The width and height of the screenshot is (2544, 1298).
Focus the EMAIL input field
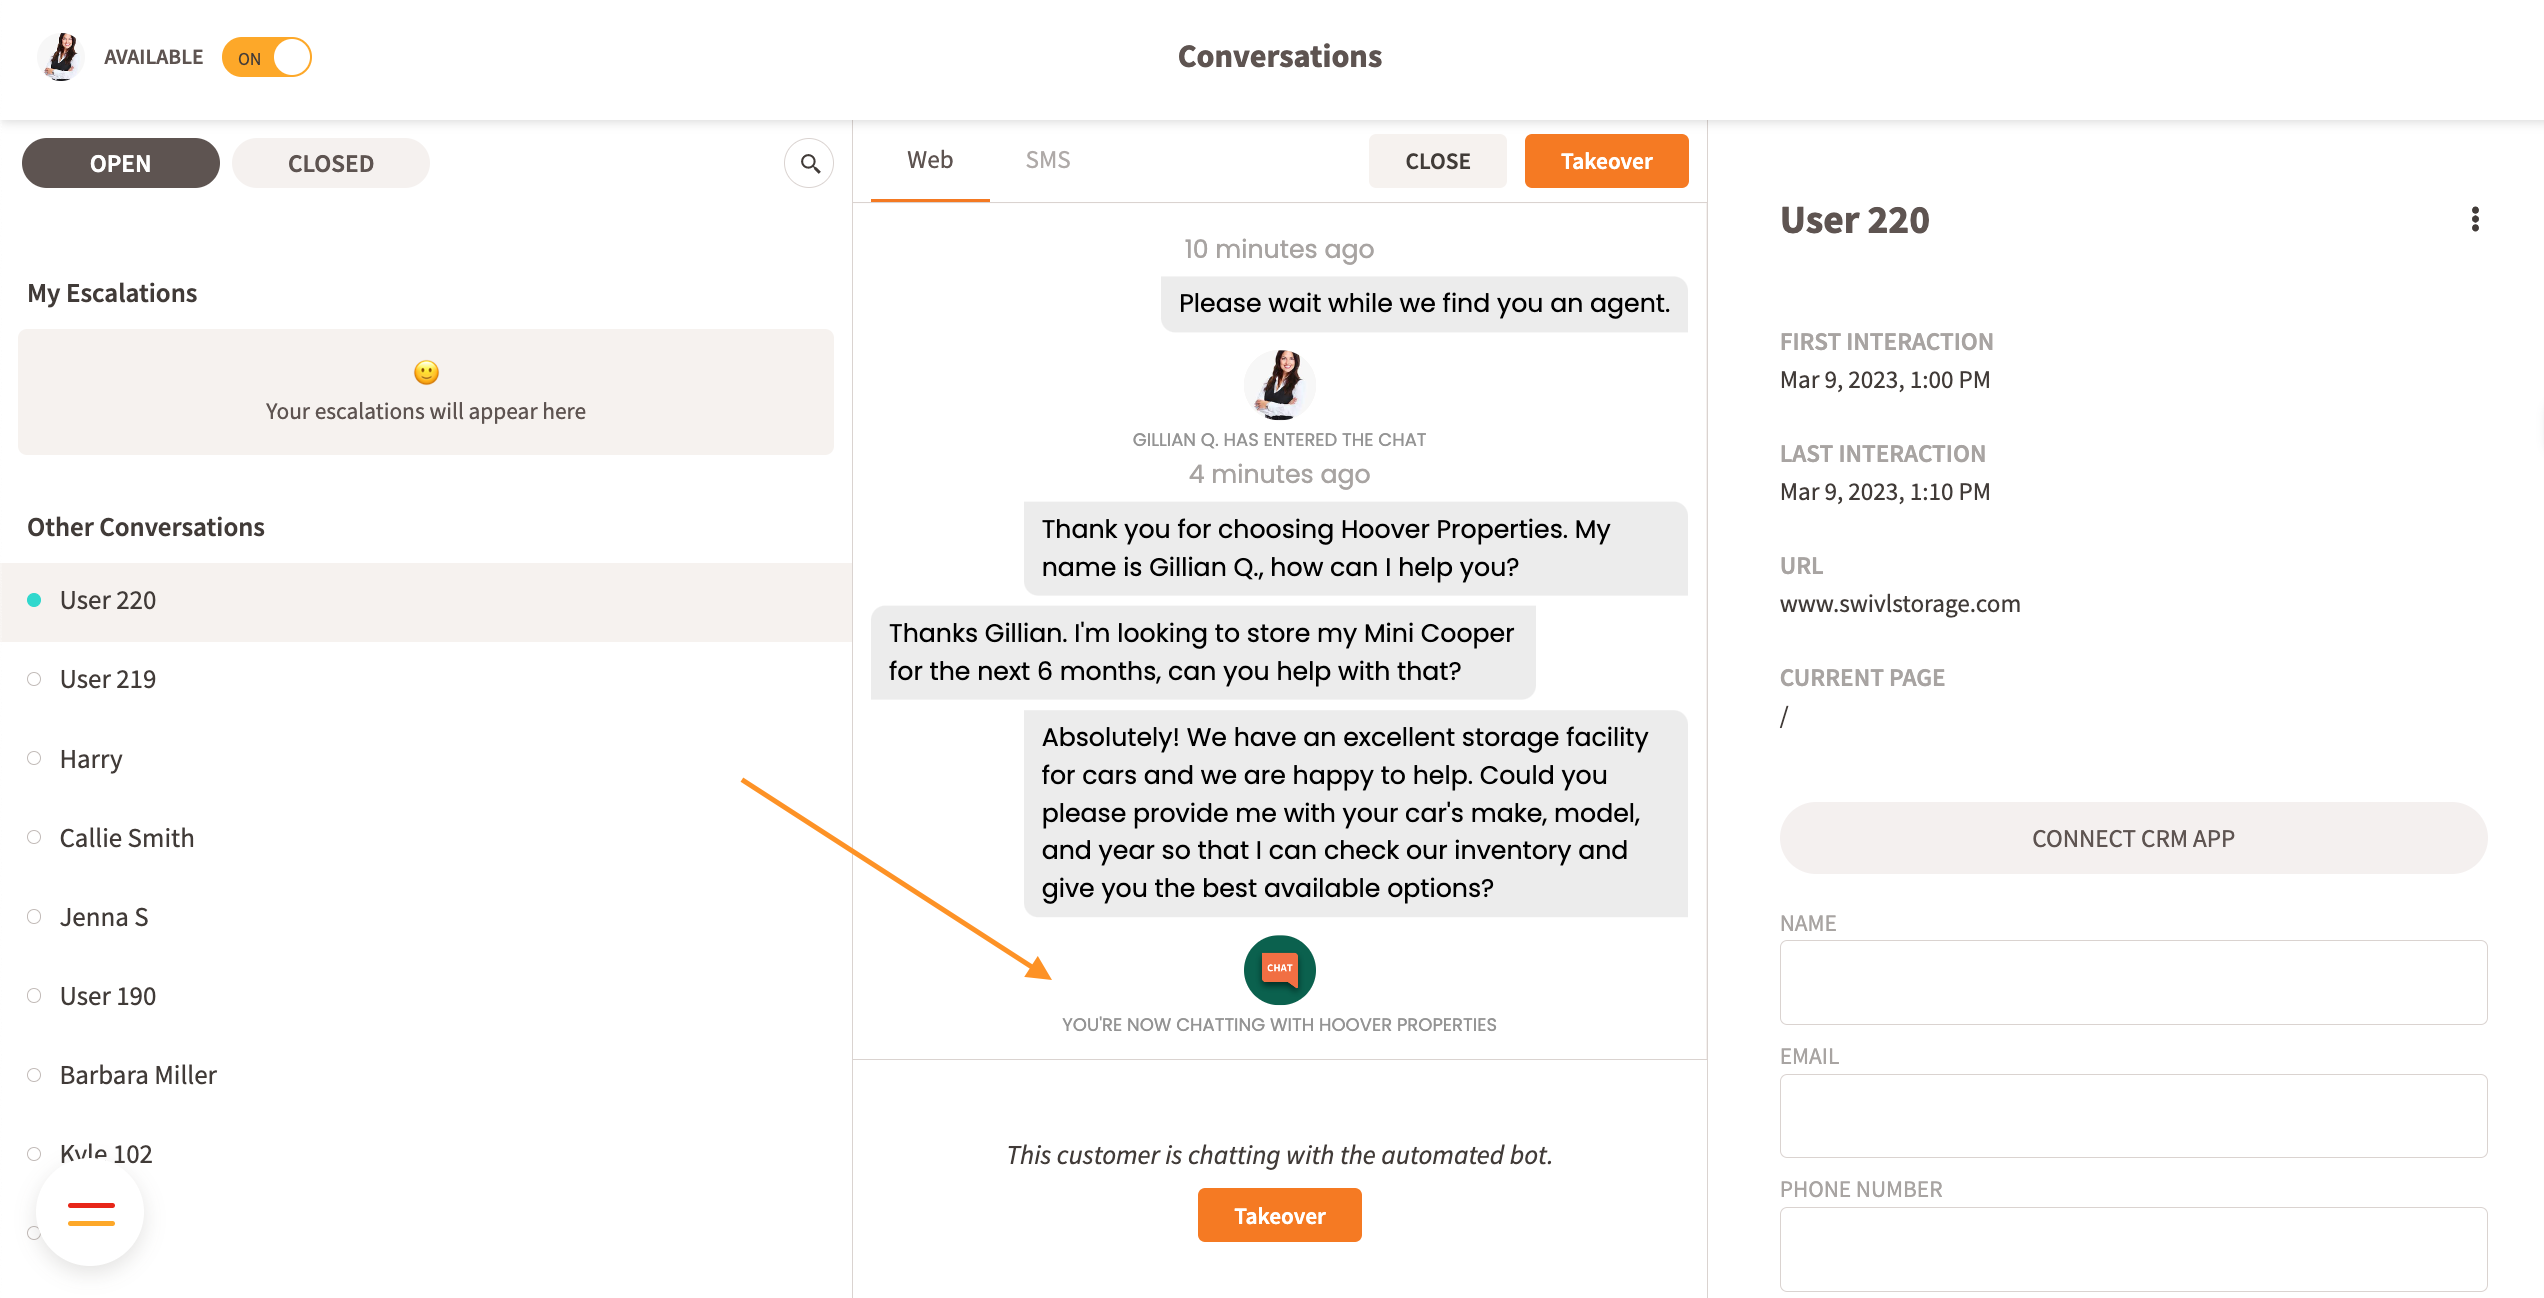point(2132,1115)
